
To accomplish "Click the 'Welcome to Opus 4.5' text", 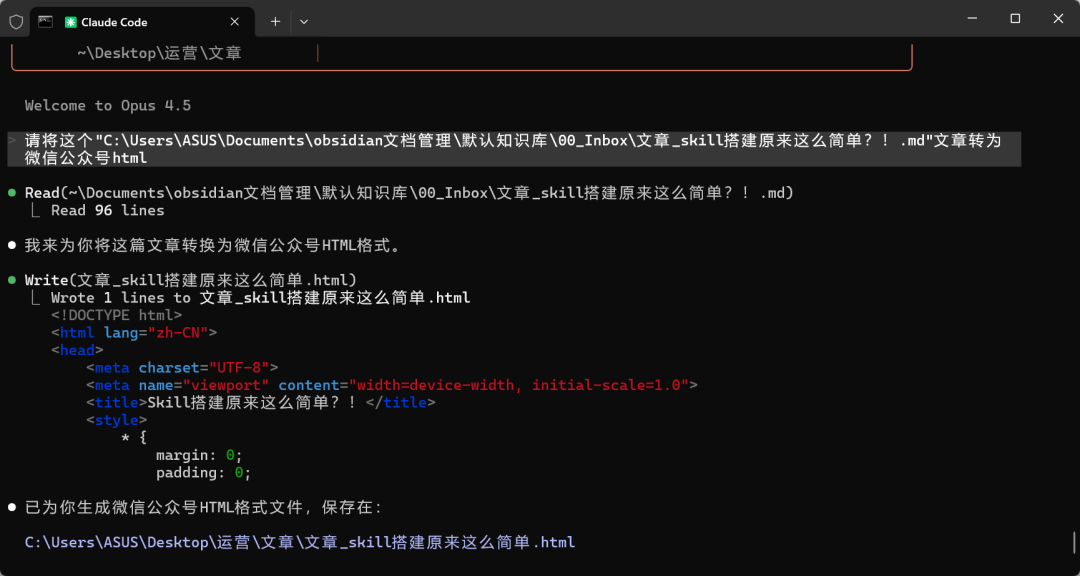I will (108, 105).
